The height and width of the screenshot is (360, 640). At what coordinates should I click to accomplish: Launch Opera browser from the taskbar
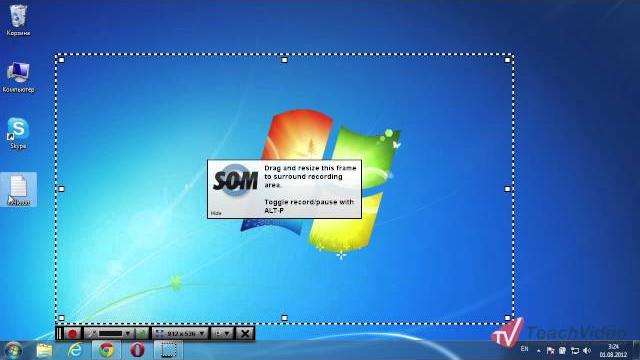point(138,350)
